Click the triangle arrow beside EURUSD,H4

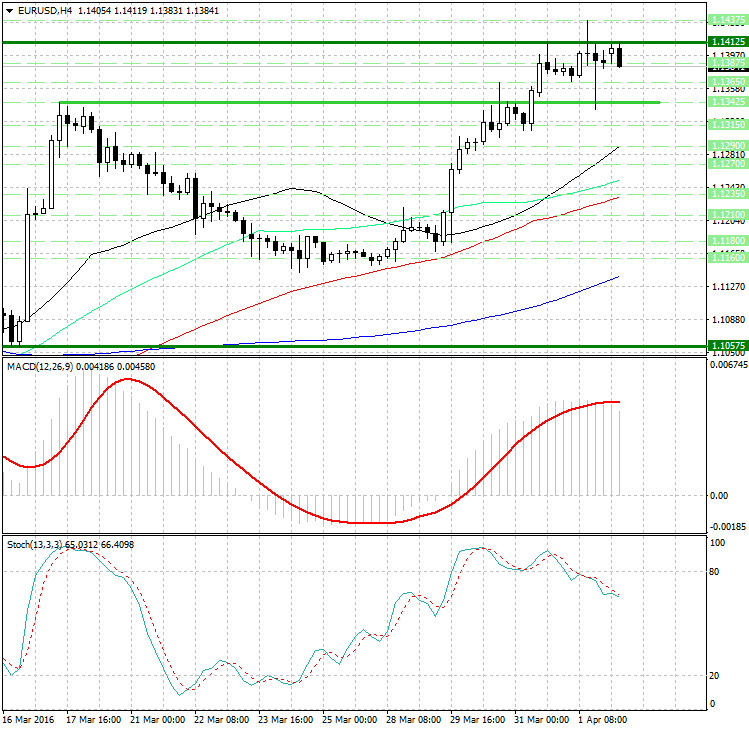pos(9,11)
